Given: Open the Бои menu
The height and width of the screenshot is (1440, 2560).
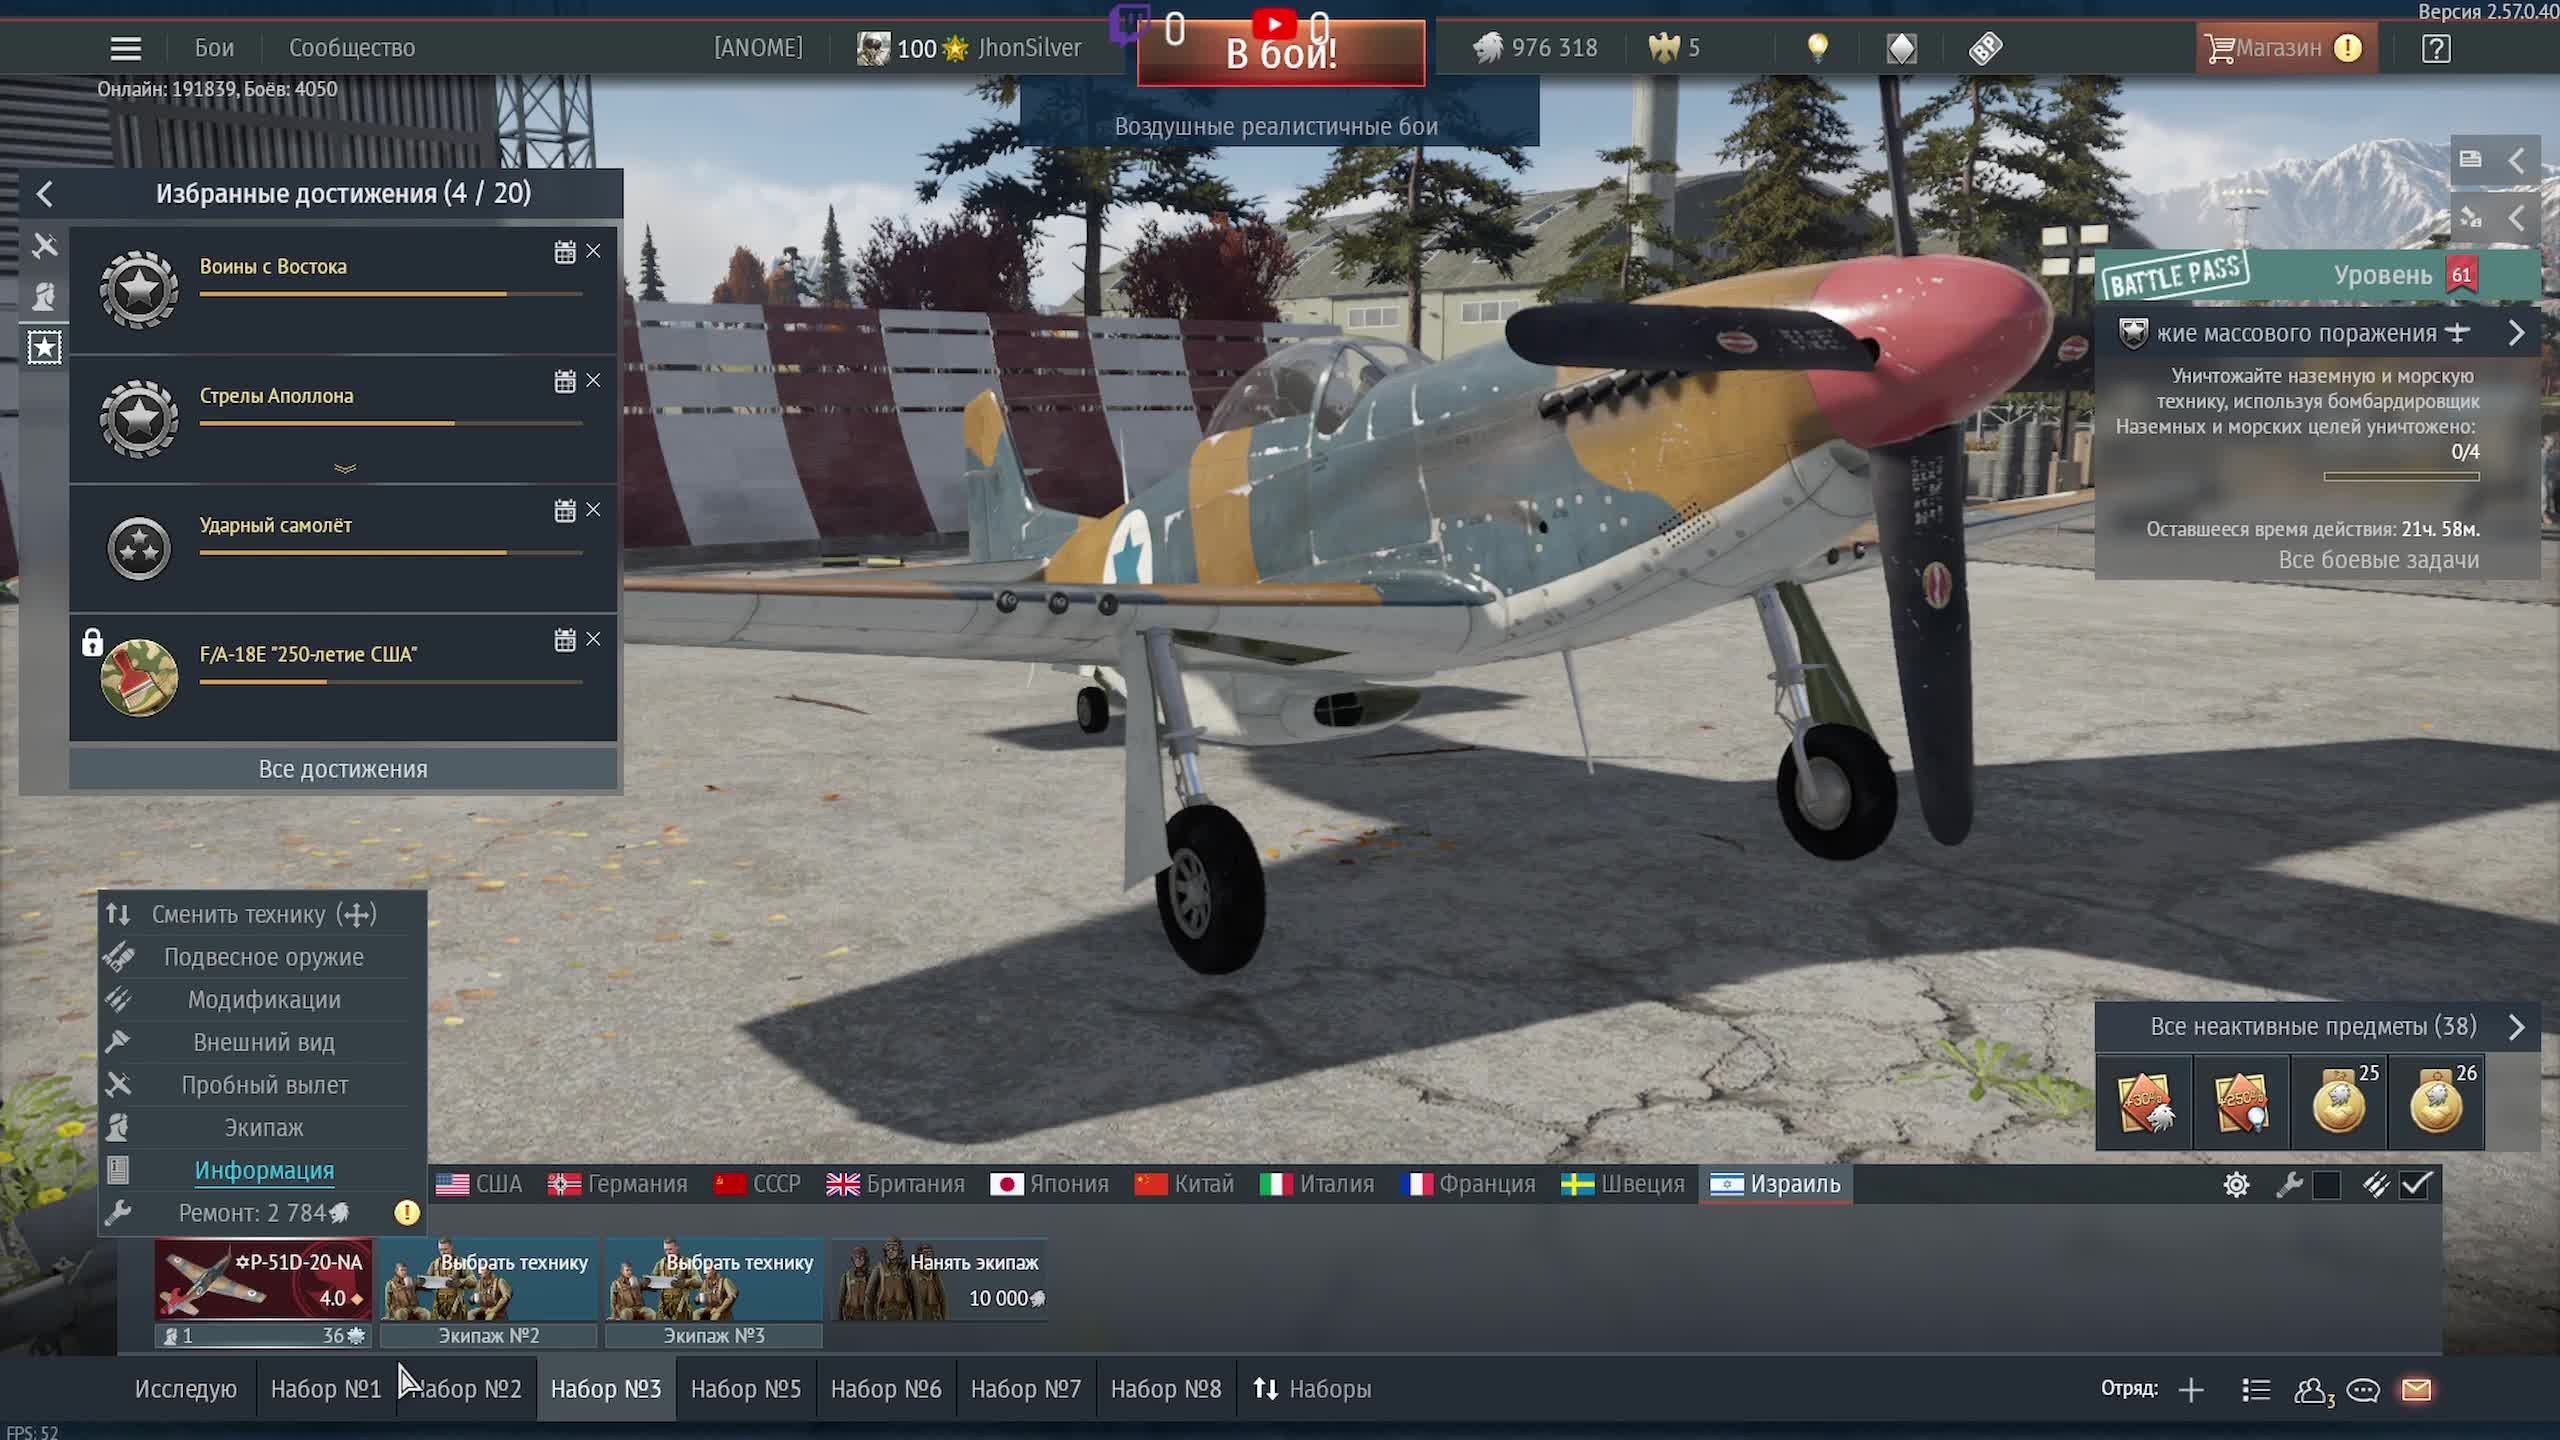Looking at the screenshot, I should pos(214,48).
